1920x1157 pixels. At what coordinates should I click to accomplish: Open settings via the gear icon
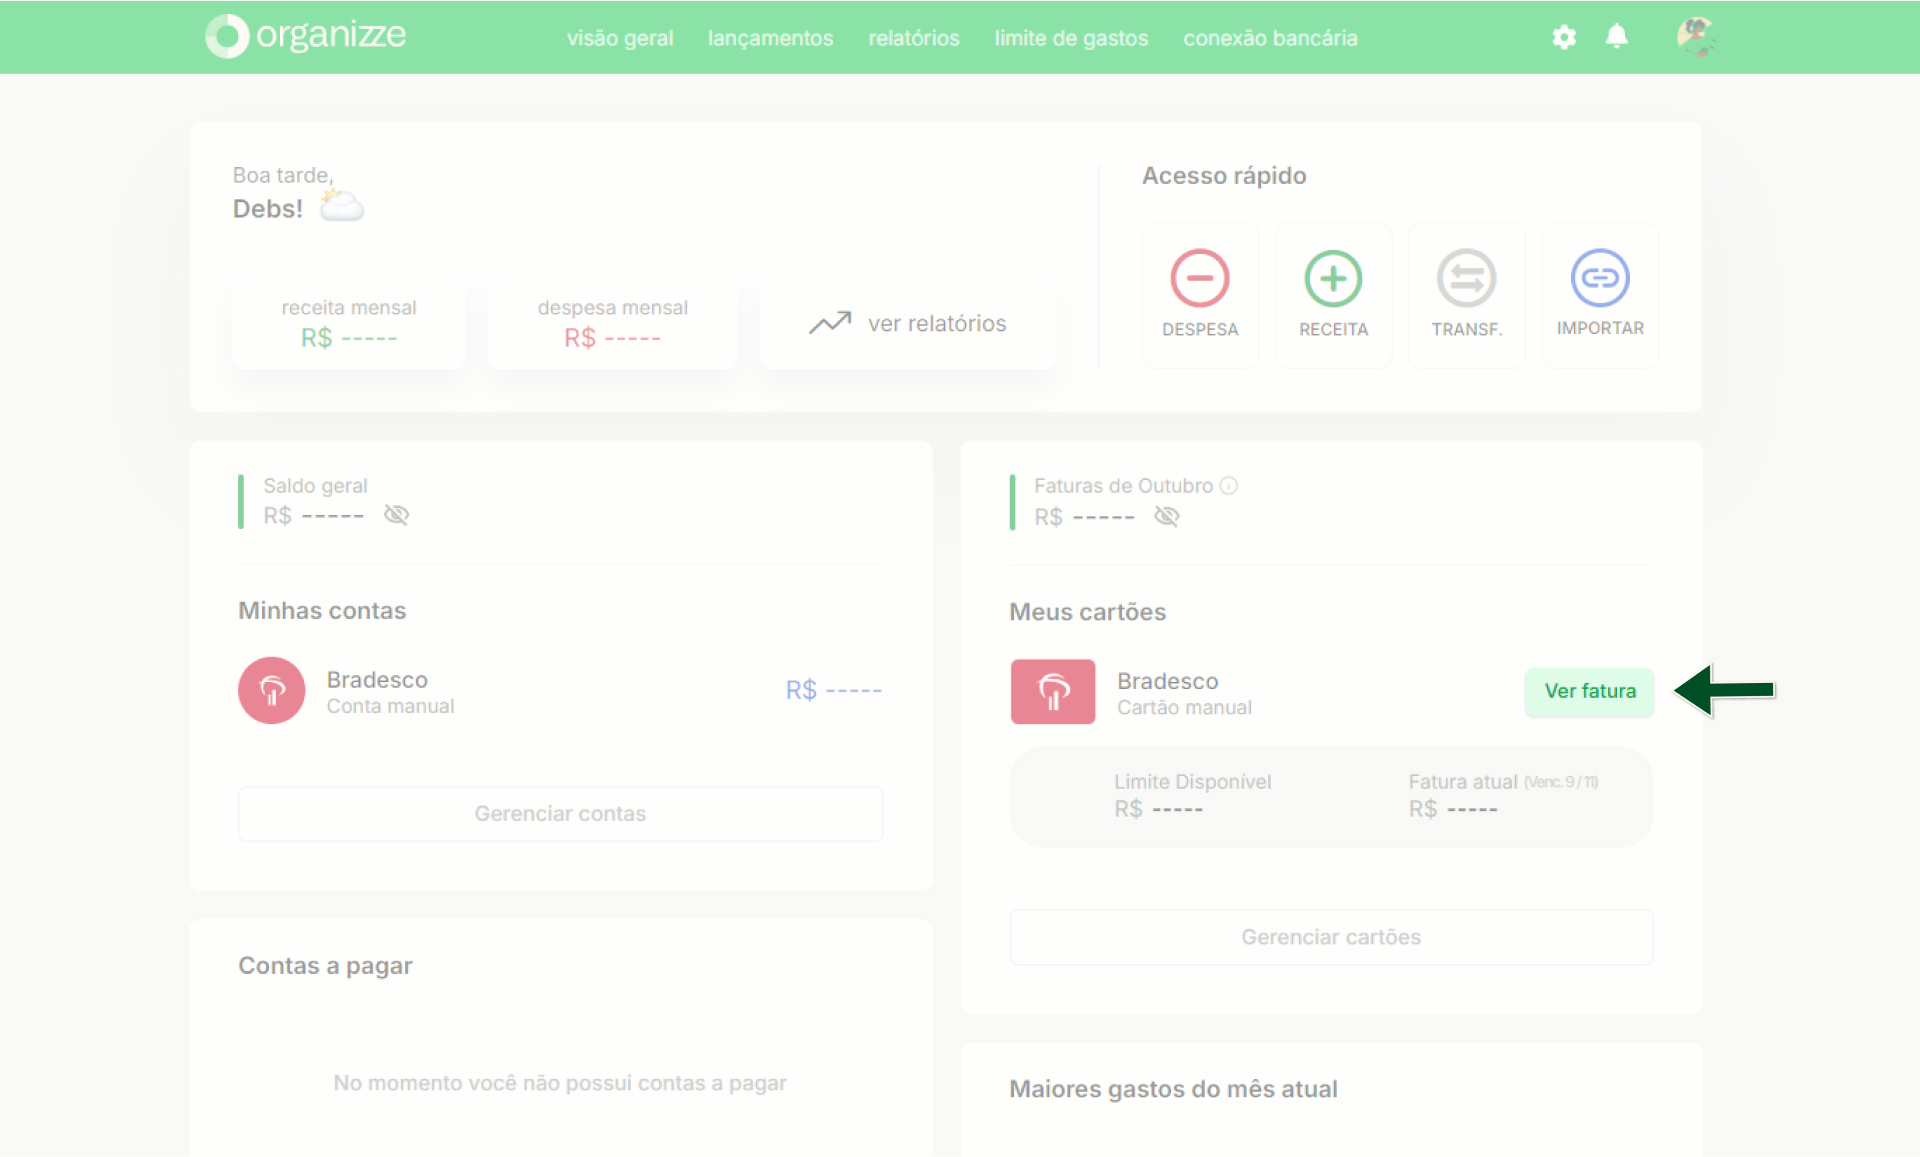pos(1564,37)
